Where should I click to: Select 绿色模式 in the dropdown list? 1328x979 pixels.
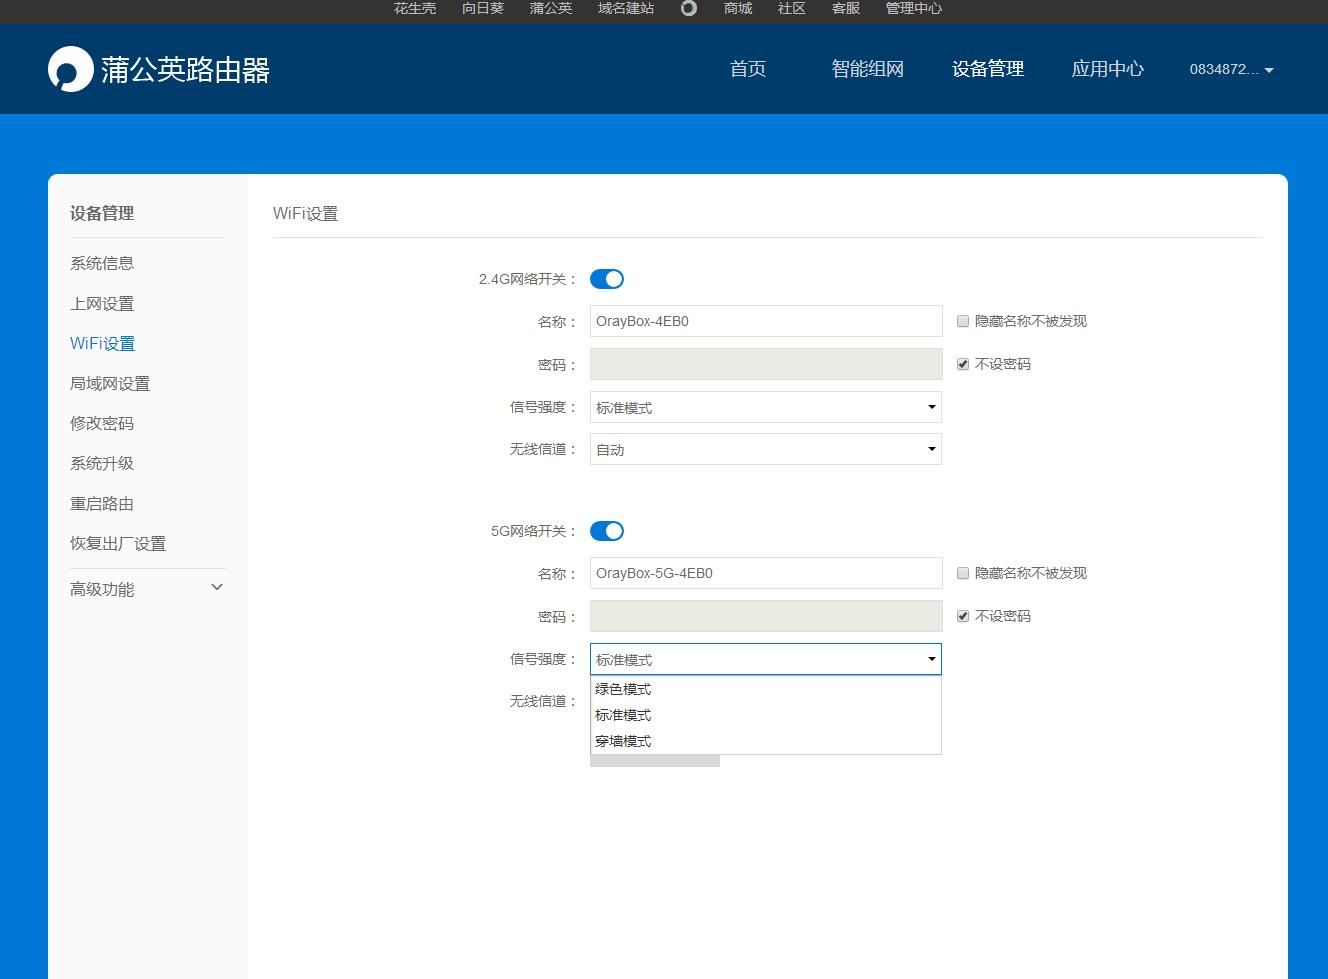pos(766,689)
